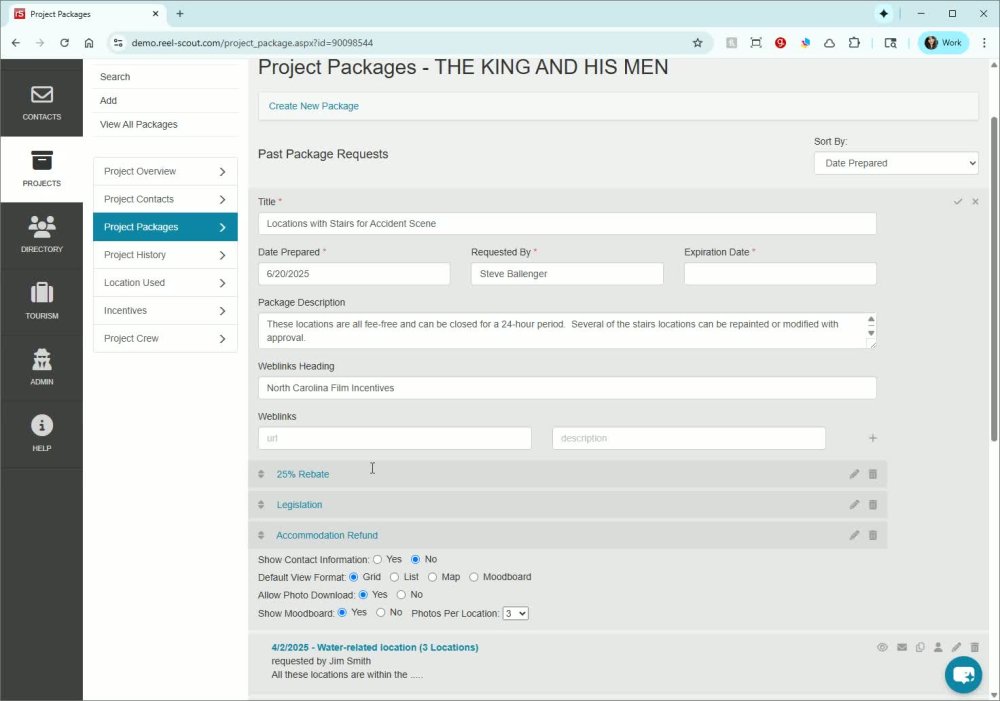1000x701 pixels.
Task: Open the Sort By Date Prepared dropdown
Action: [x=896, y=163]
